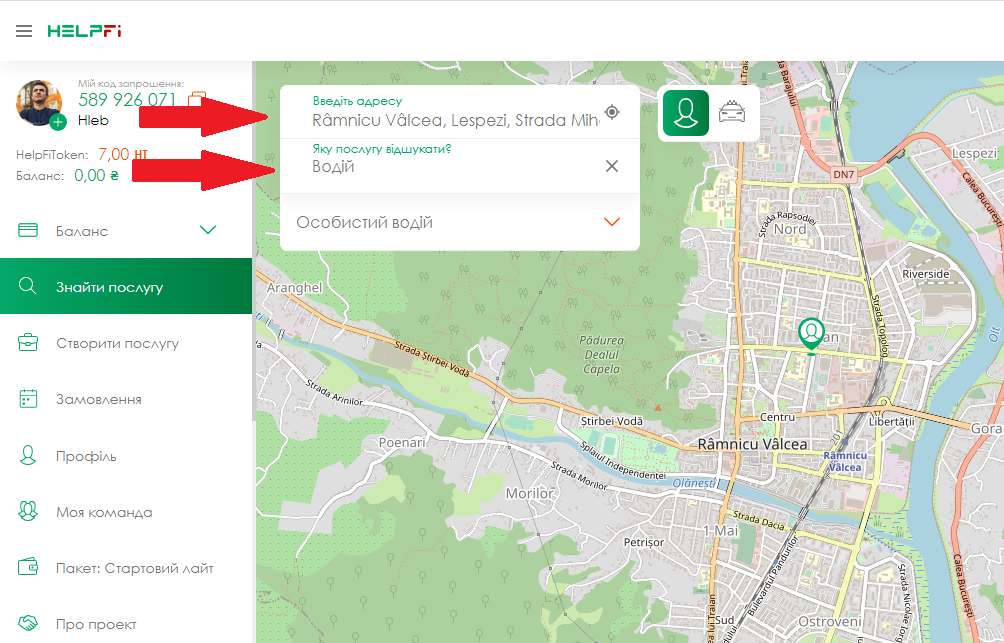Open the hamburger menu
Screen dimensions: 1004x643
[x=24, y=31]
